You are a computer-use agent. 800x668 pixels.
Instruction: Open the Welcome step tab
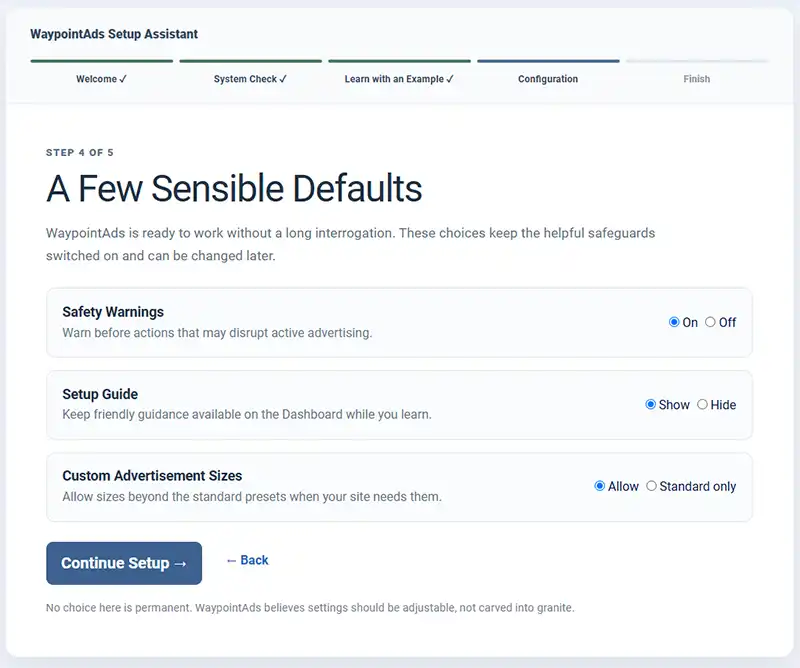click(x=102, y=71)
